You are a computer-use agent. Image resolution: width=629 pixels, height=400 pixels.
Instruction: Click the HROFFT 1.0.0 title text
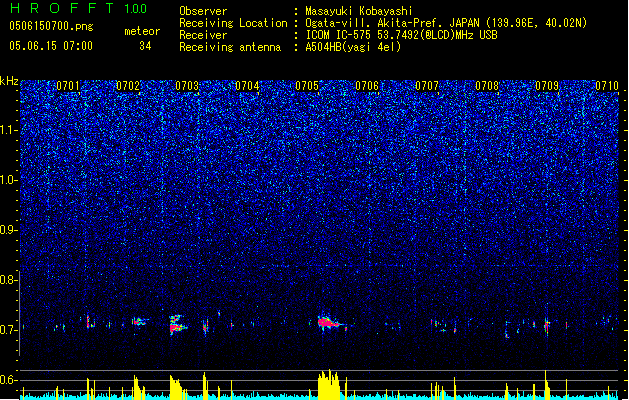79,8
